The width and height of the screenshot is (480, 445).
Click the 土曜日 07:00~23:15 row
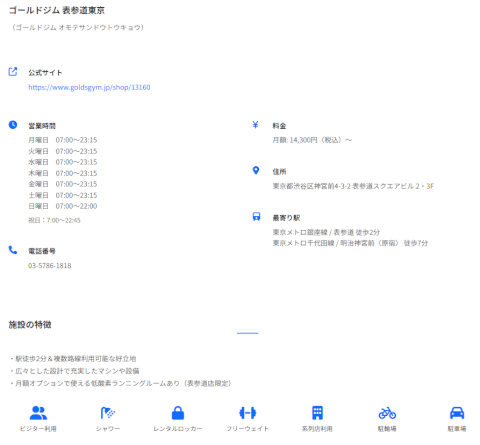point(63,195)
